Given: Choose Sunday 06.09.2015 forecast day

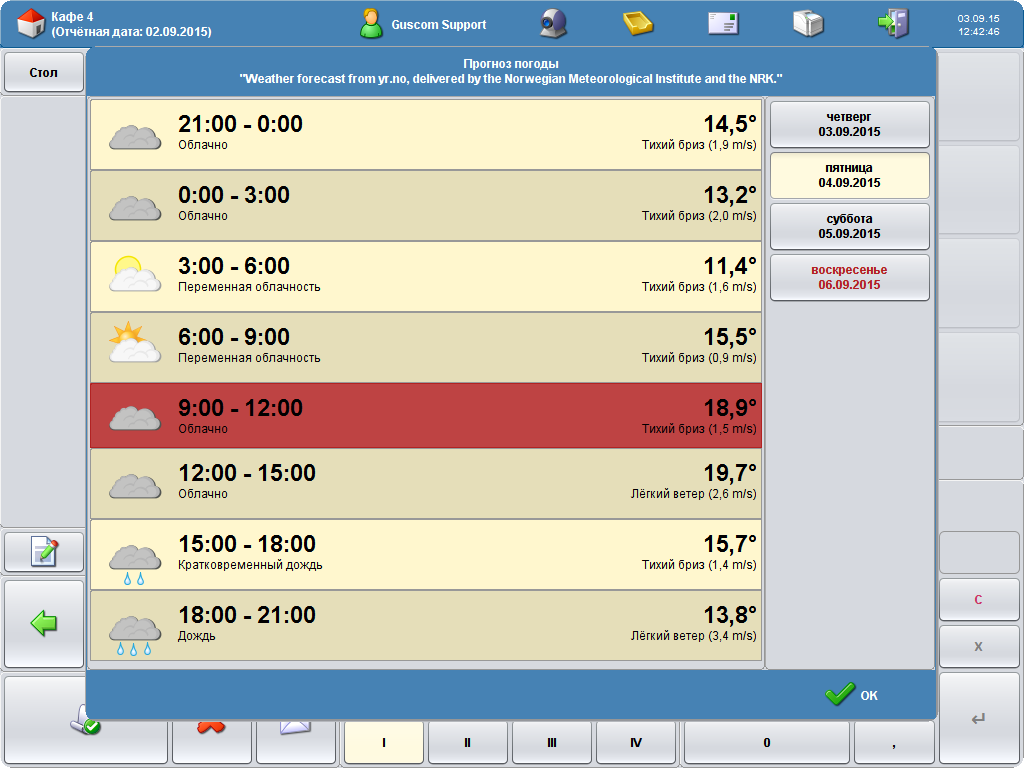Looking at the screenshot, I should [x=849, y=277].
